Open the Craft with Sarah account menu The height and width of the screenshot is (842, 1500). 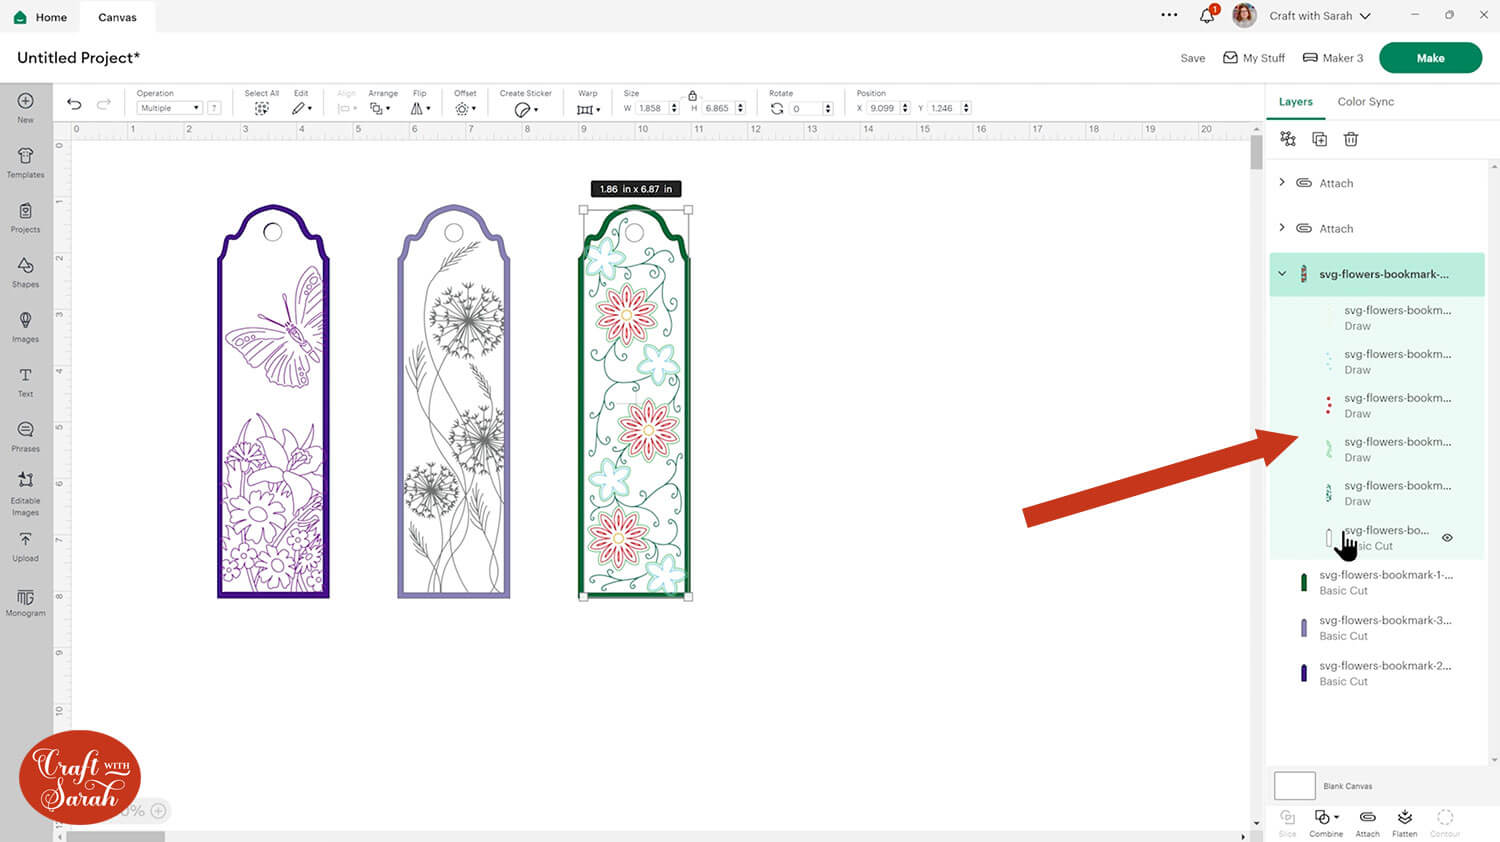[x=1319, y=16]
